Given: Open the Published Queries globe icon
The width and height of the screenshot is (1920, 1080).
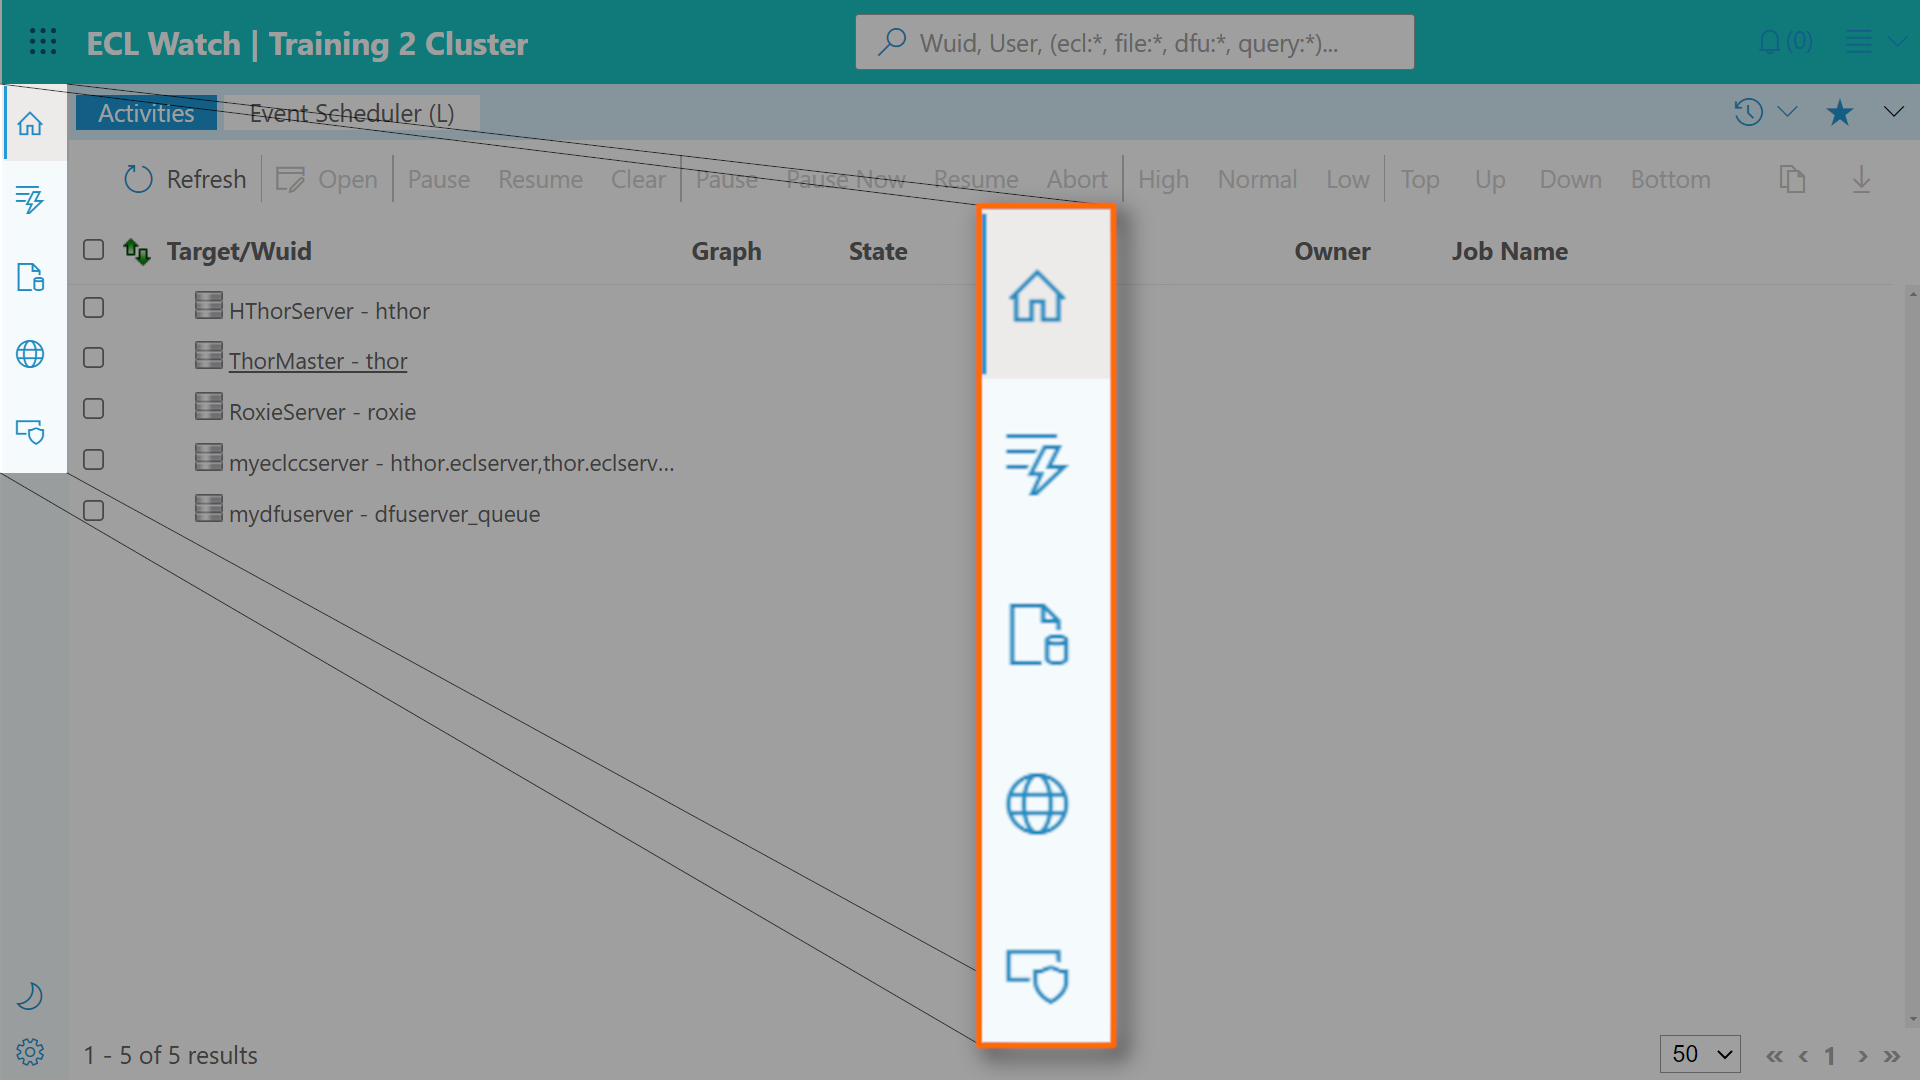Looking at the screenshot, I should tap(30, 354).
